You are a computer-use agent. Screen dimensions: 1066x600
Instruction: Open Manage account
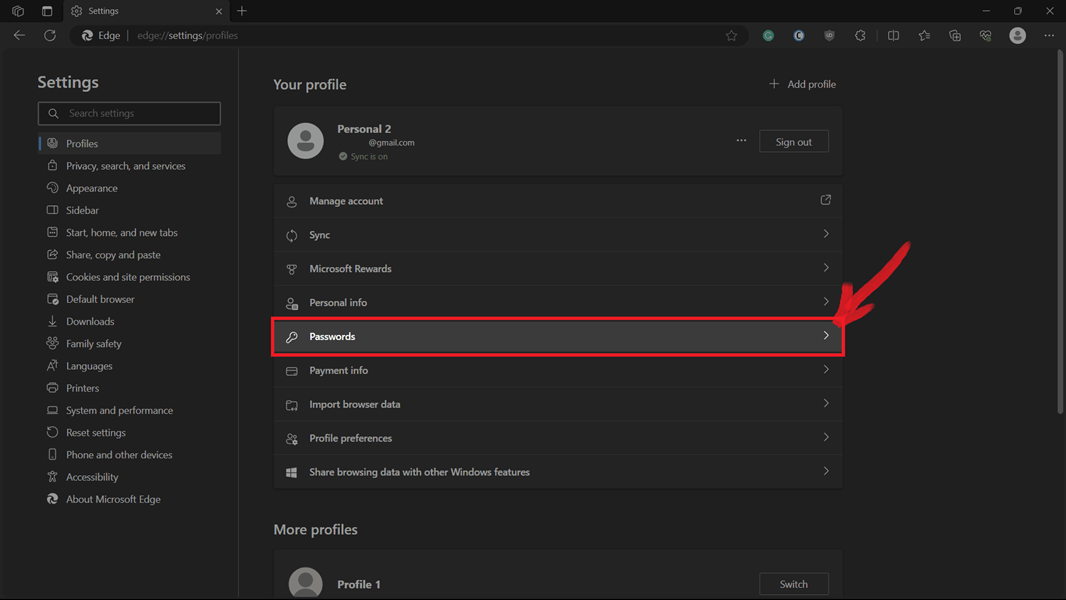point(558,200)
